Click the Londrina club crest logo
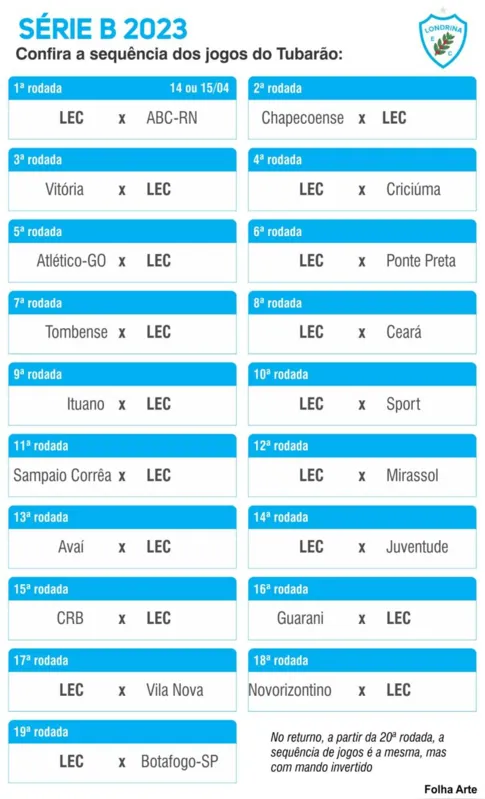 tap(443, 38)
